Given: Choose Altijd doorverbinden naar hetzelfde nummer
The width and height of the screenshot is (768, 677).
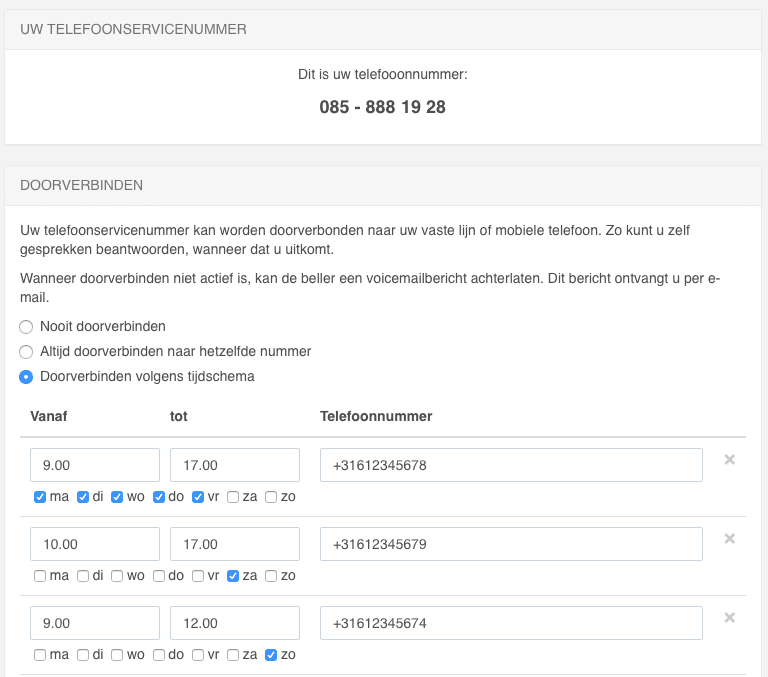Looking at the screenshot, I should click(x=27, y=352).
